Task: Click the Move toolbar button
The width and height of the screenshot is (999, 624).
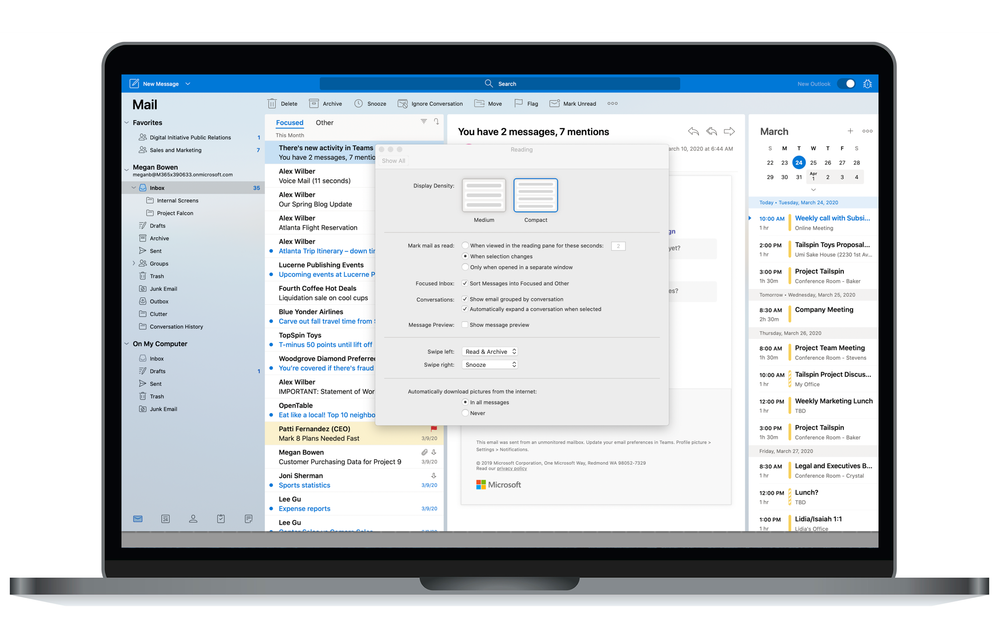Action: click(488, 103)
